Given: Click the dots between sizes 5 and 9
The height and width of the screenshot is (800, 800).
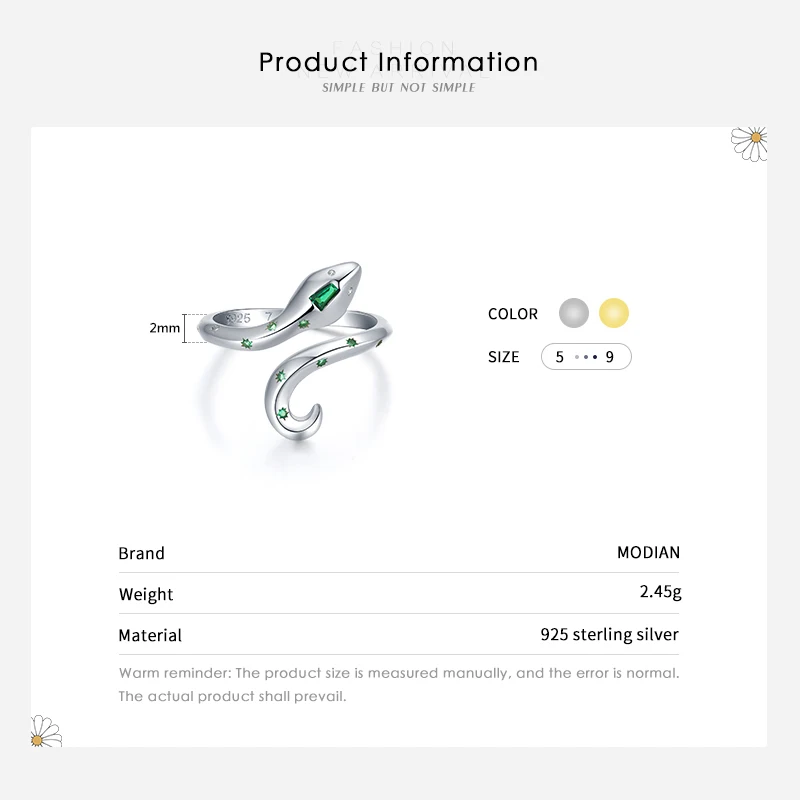Looking at the screenshot, I should [586, 357].
